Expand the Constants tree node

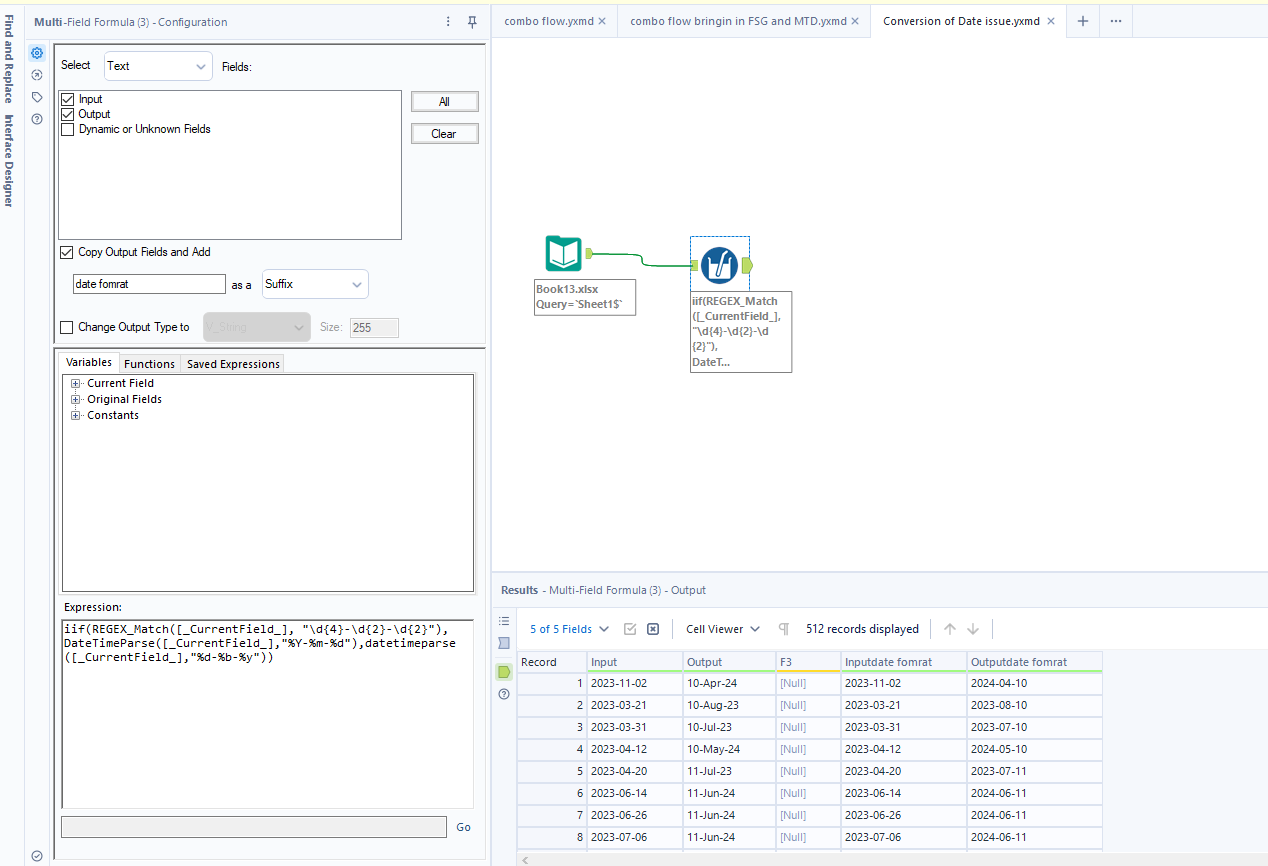coord(76,415)
